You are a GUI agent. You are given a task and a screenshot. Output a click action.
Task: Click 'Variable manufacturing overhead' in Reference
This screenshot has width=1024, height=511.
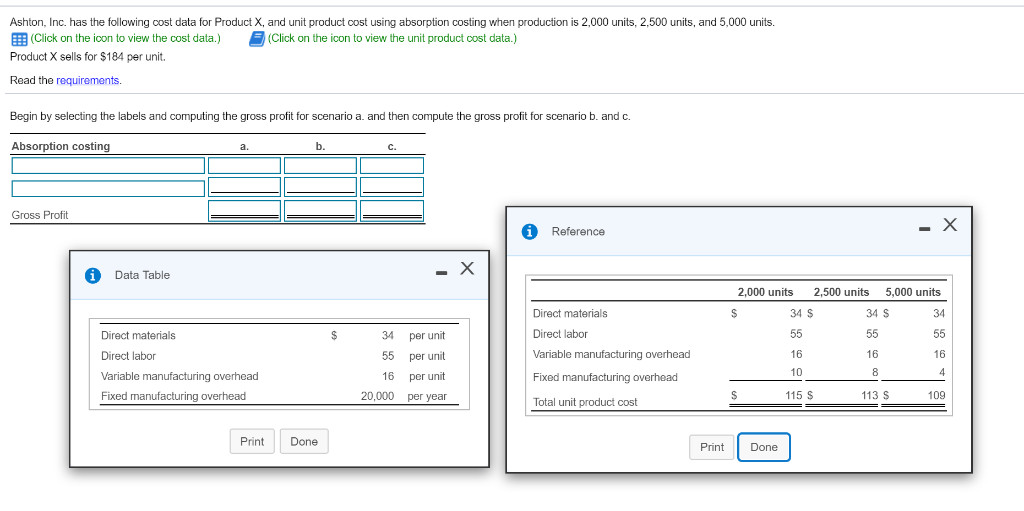pos(612,354)
